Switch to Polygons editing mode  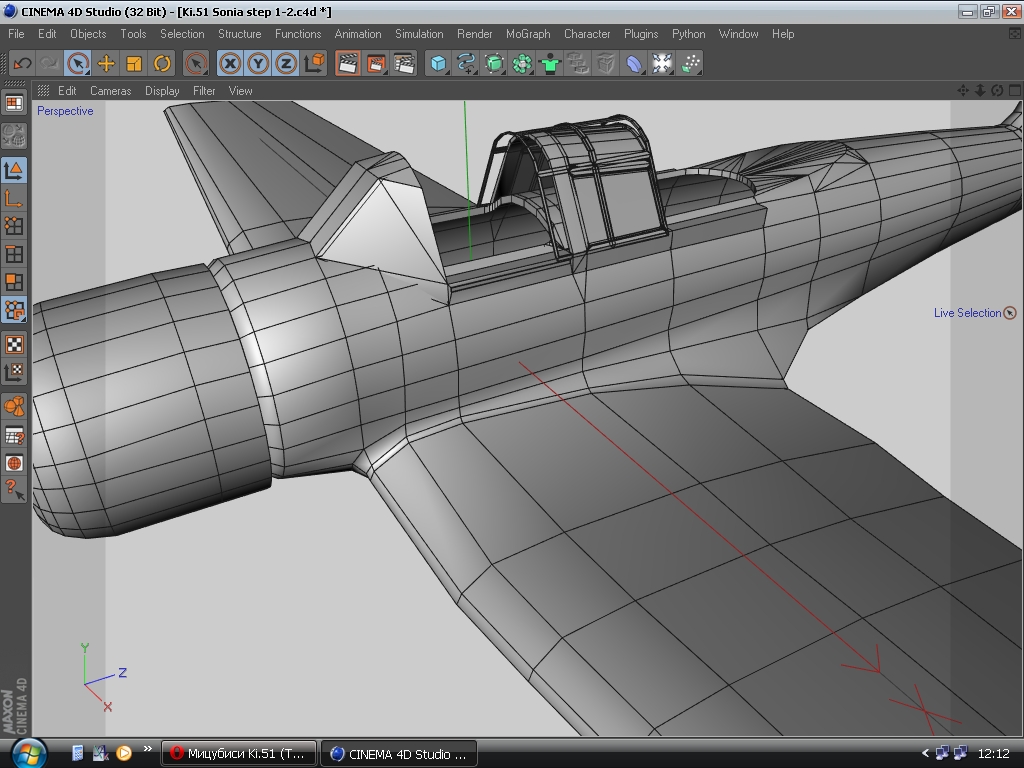pos(14,282)
